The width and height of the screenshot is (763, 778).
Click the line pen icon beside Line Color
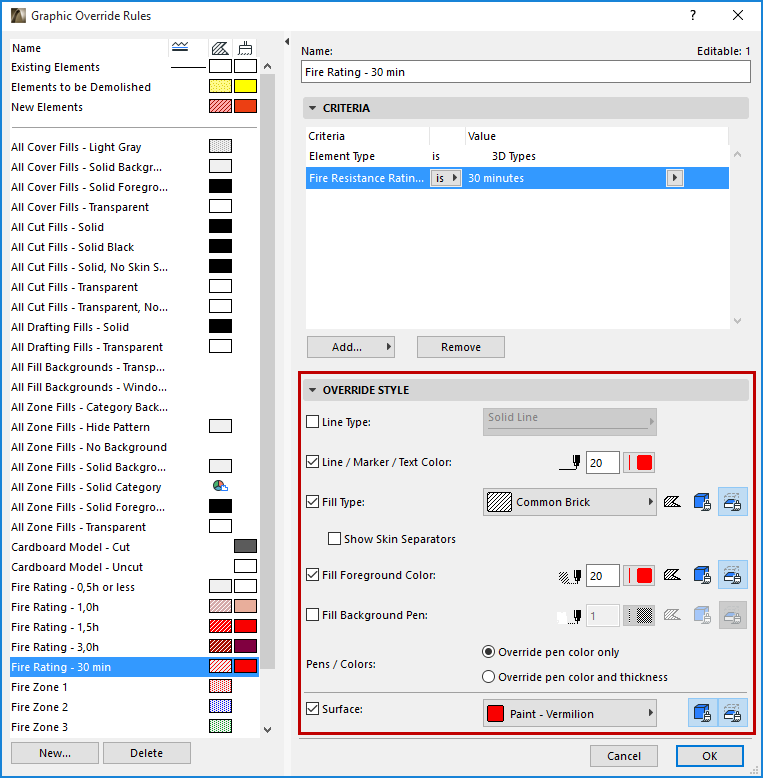[570, 462]
